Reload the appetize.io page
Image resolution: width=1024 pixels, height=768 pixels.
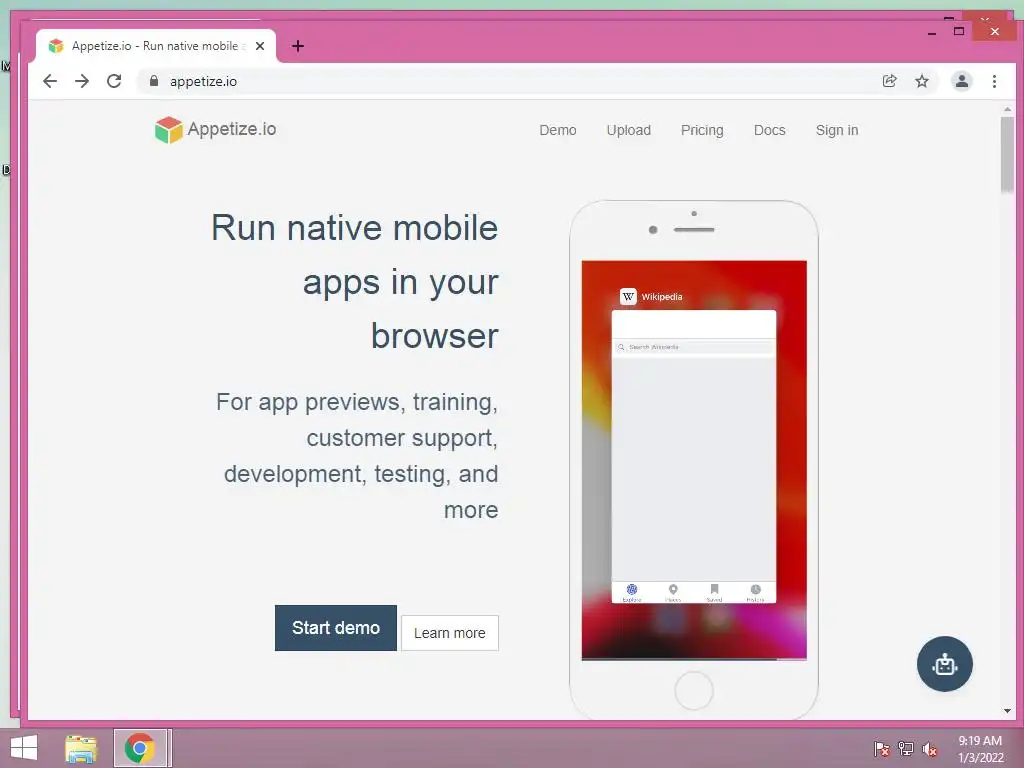(114, 81)
